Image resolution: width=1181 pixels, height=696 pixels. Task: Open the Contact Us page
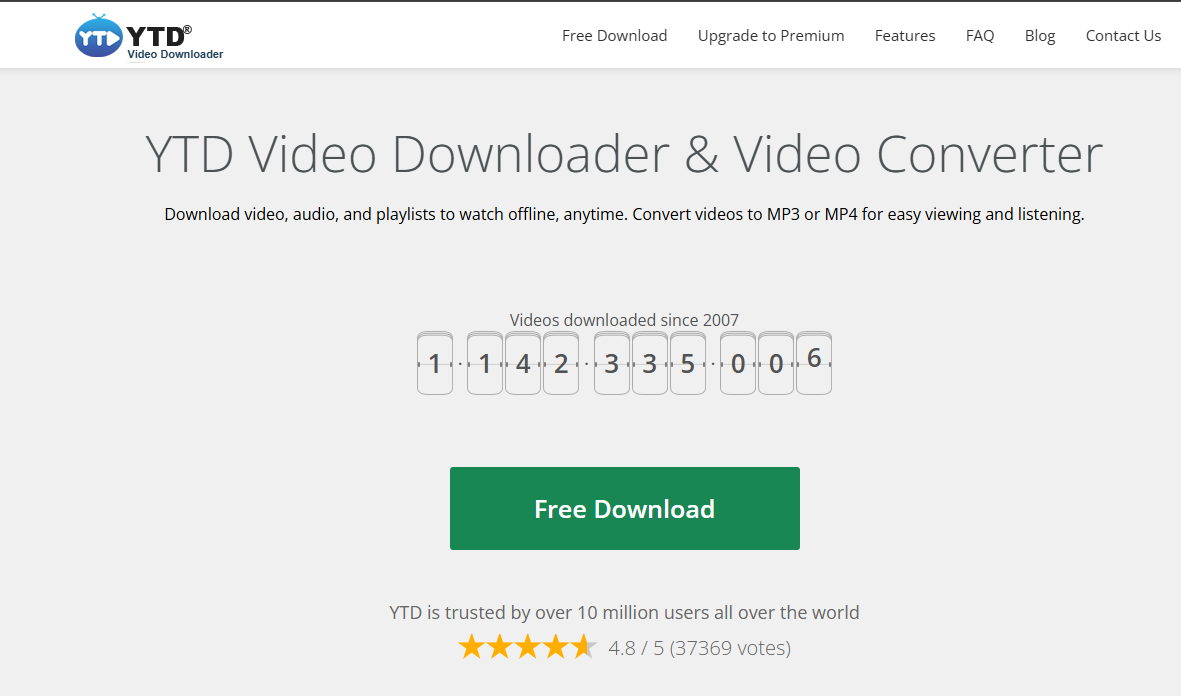[x=1123, y=35]
